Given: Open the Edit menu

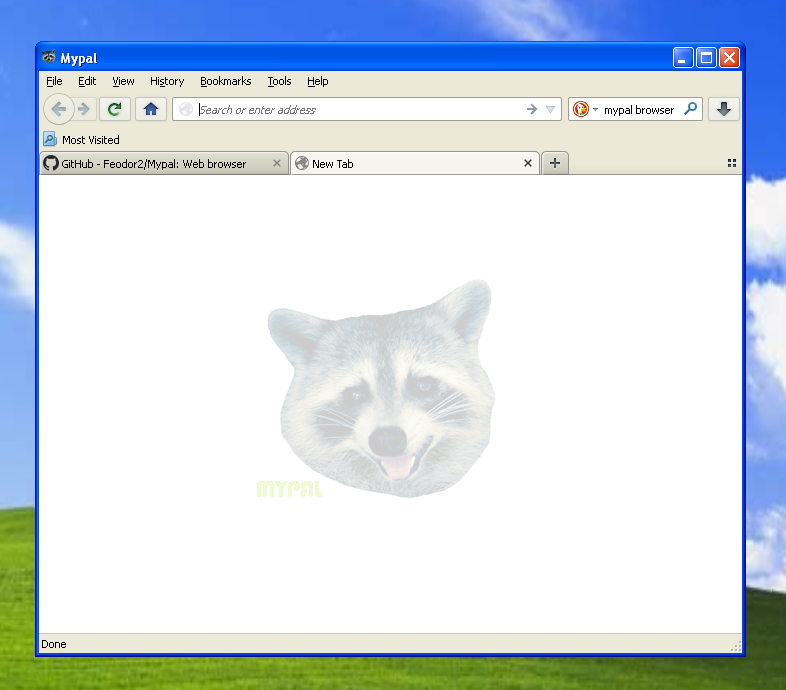Looking at the screenshot, I should (x=87, y=81).
